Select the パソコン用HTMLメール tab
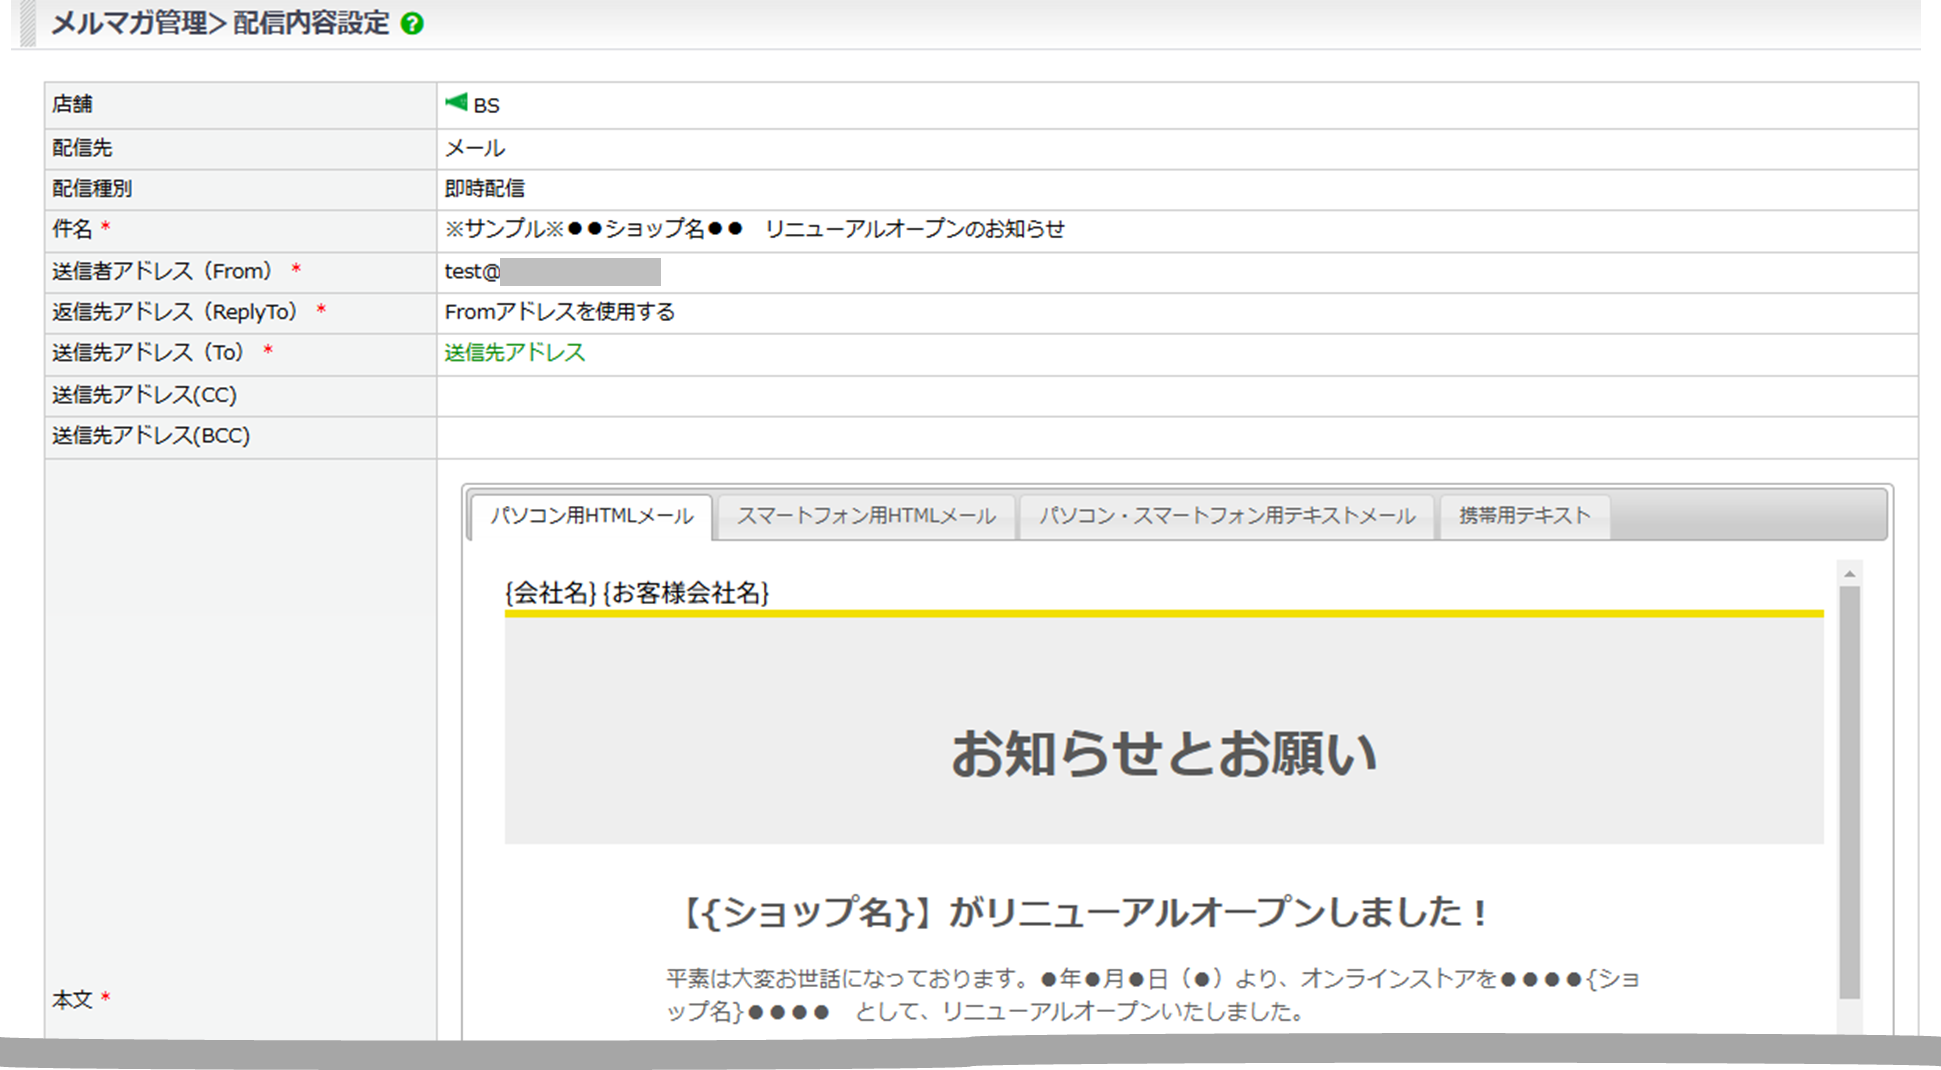 (591, 516)
